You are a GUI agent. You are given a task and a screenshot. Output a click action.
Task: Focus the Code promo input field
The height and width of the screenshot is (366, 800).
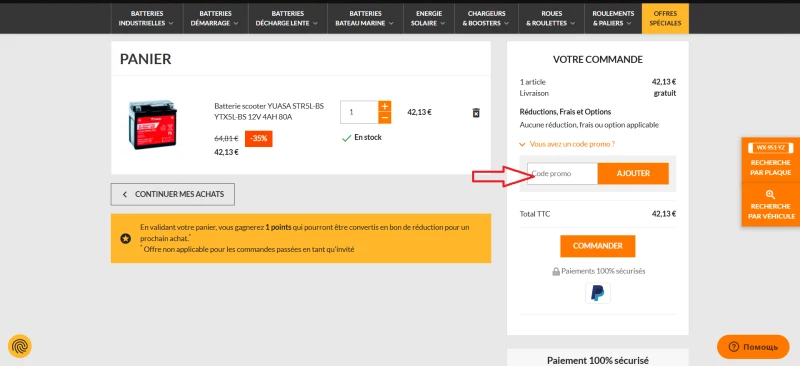(562, 174)
